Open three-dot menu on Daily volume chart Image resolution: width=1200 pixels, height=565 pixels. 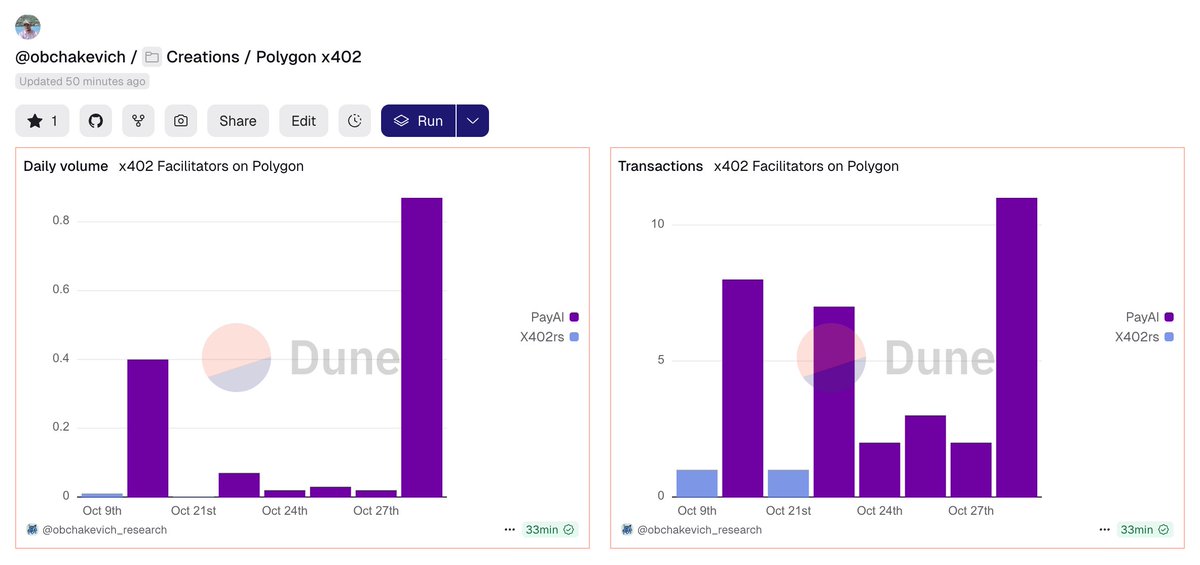pyautogui.click(x=510, y=530)
